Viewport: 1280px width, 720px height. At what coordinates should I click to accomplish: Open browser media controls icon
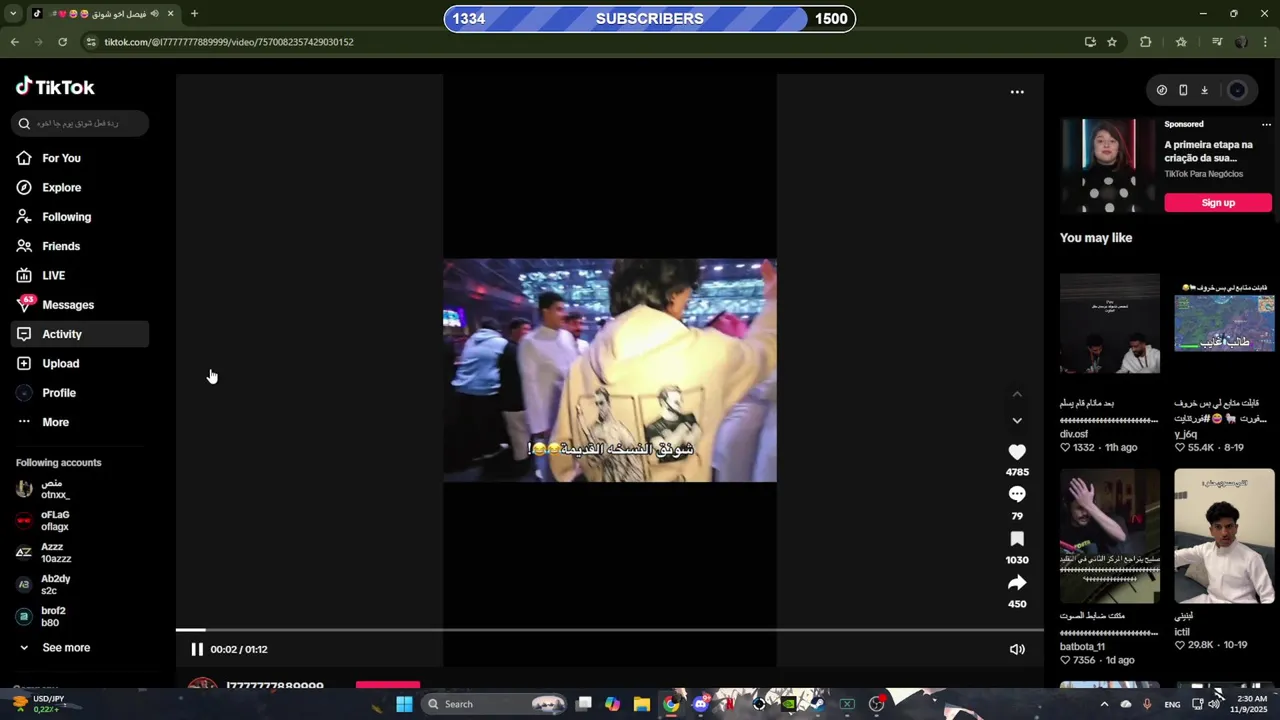tap(1217, 42)
